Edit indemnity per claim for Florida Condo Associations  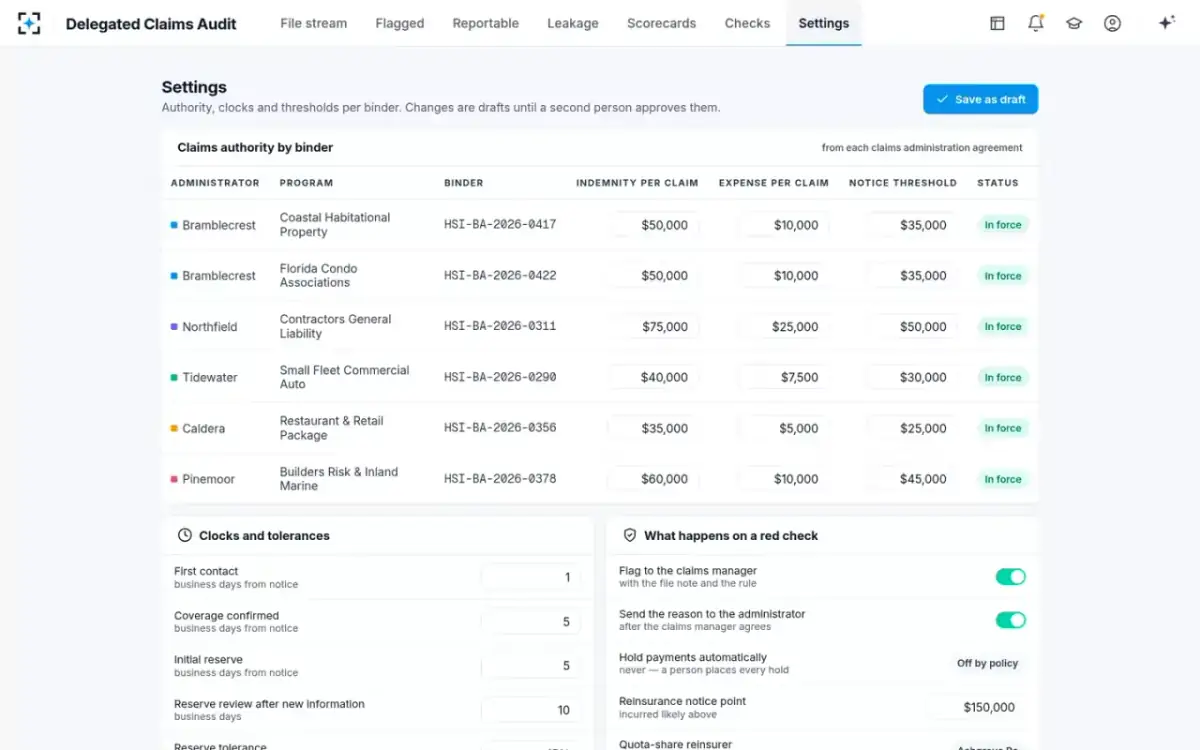(x=654, y=276)
